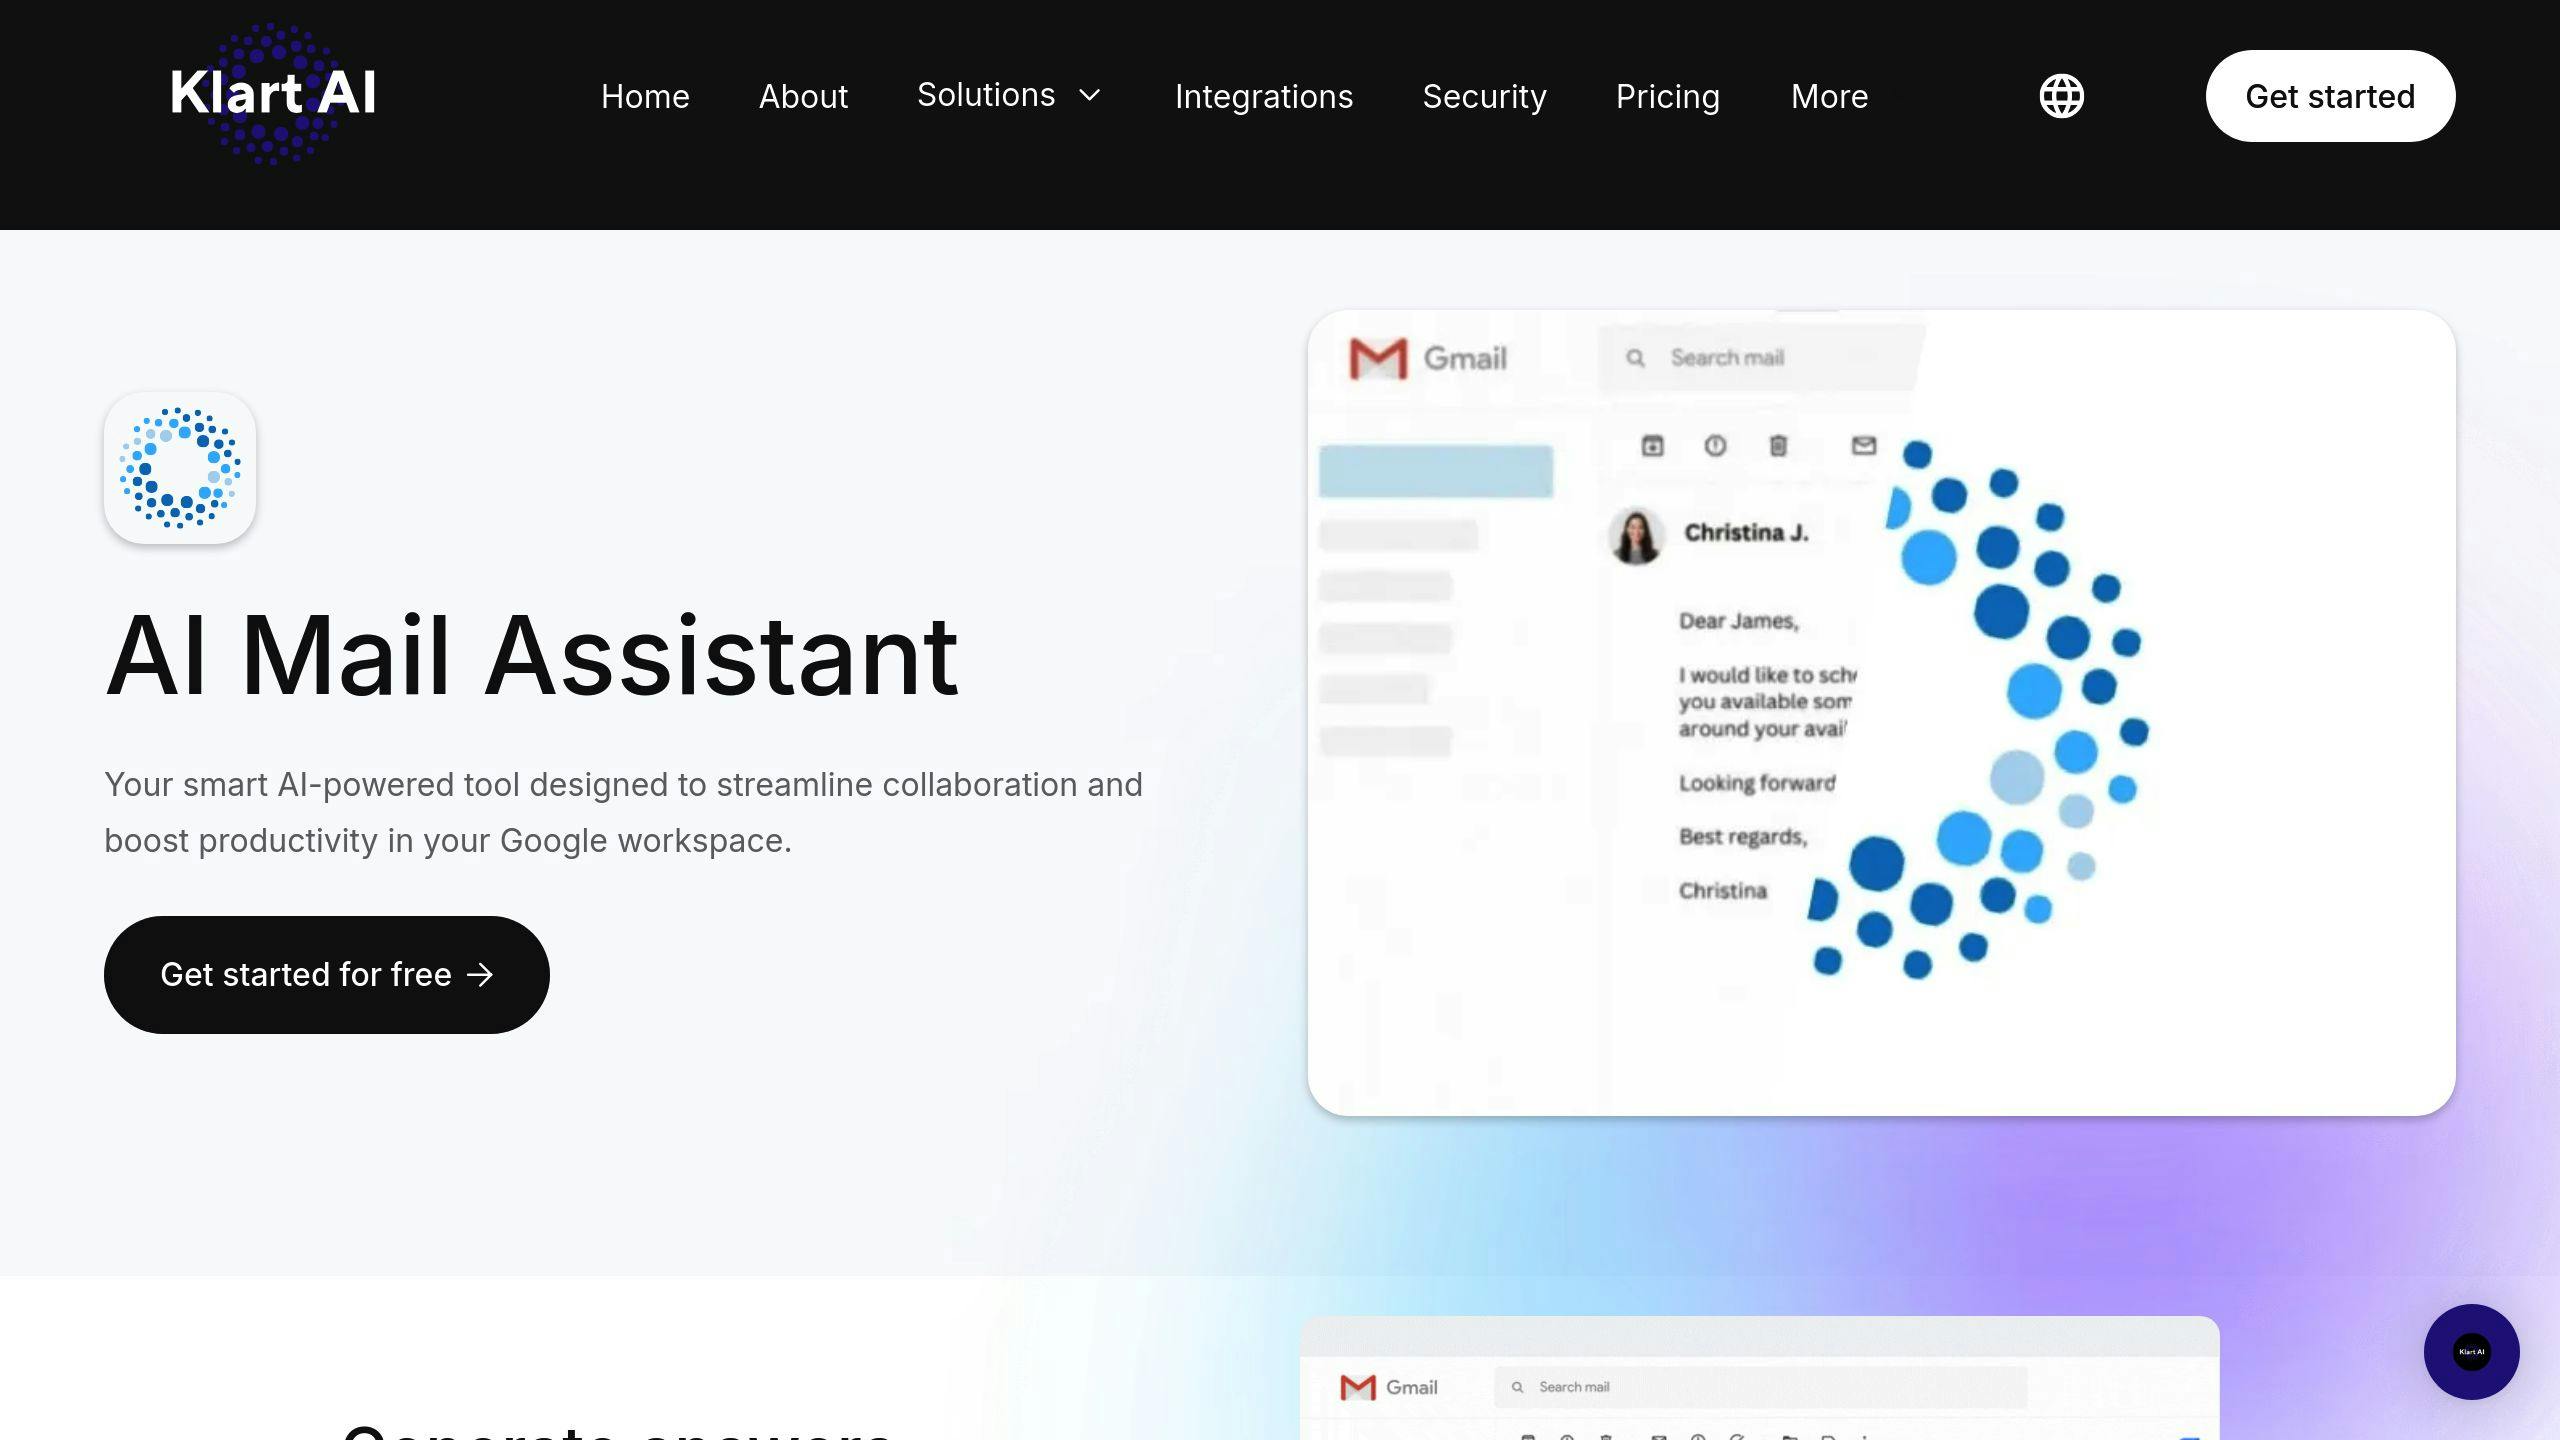Screen dimensions: 2560x1440
Task: Click the Klart AI logo icon
Action: pyautogui.click(x=273, y=95)
